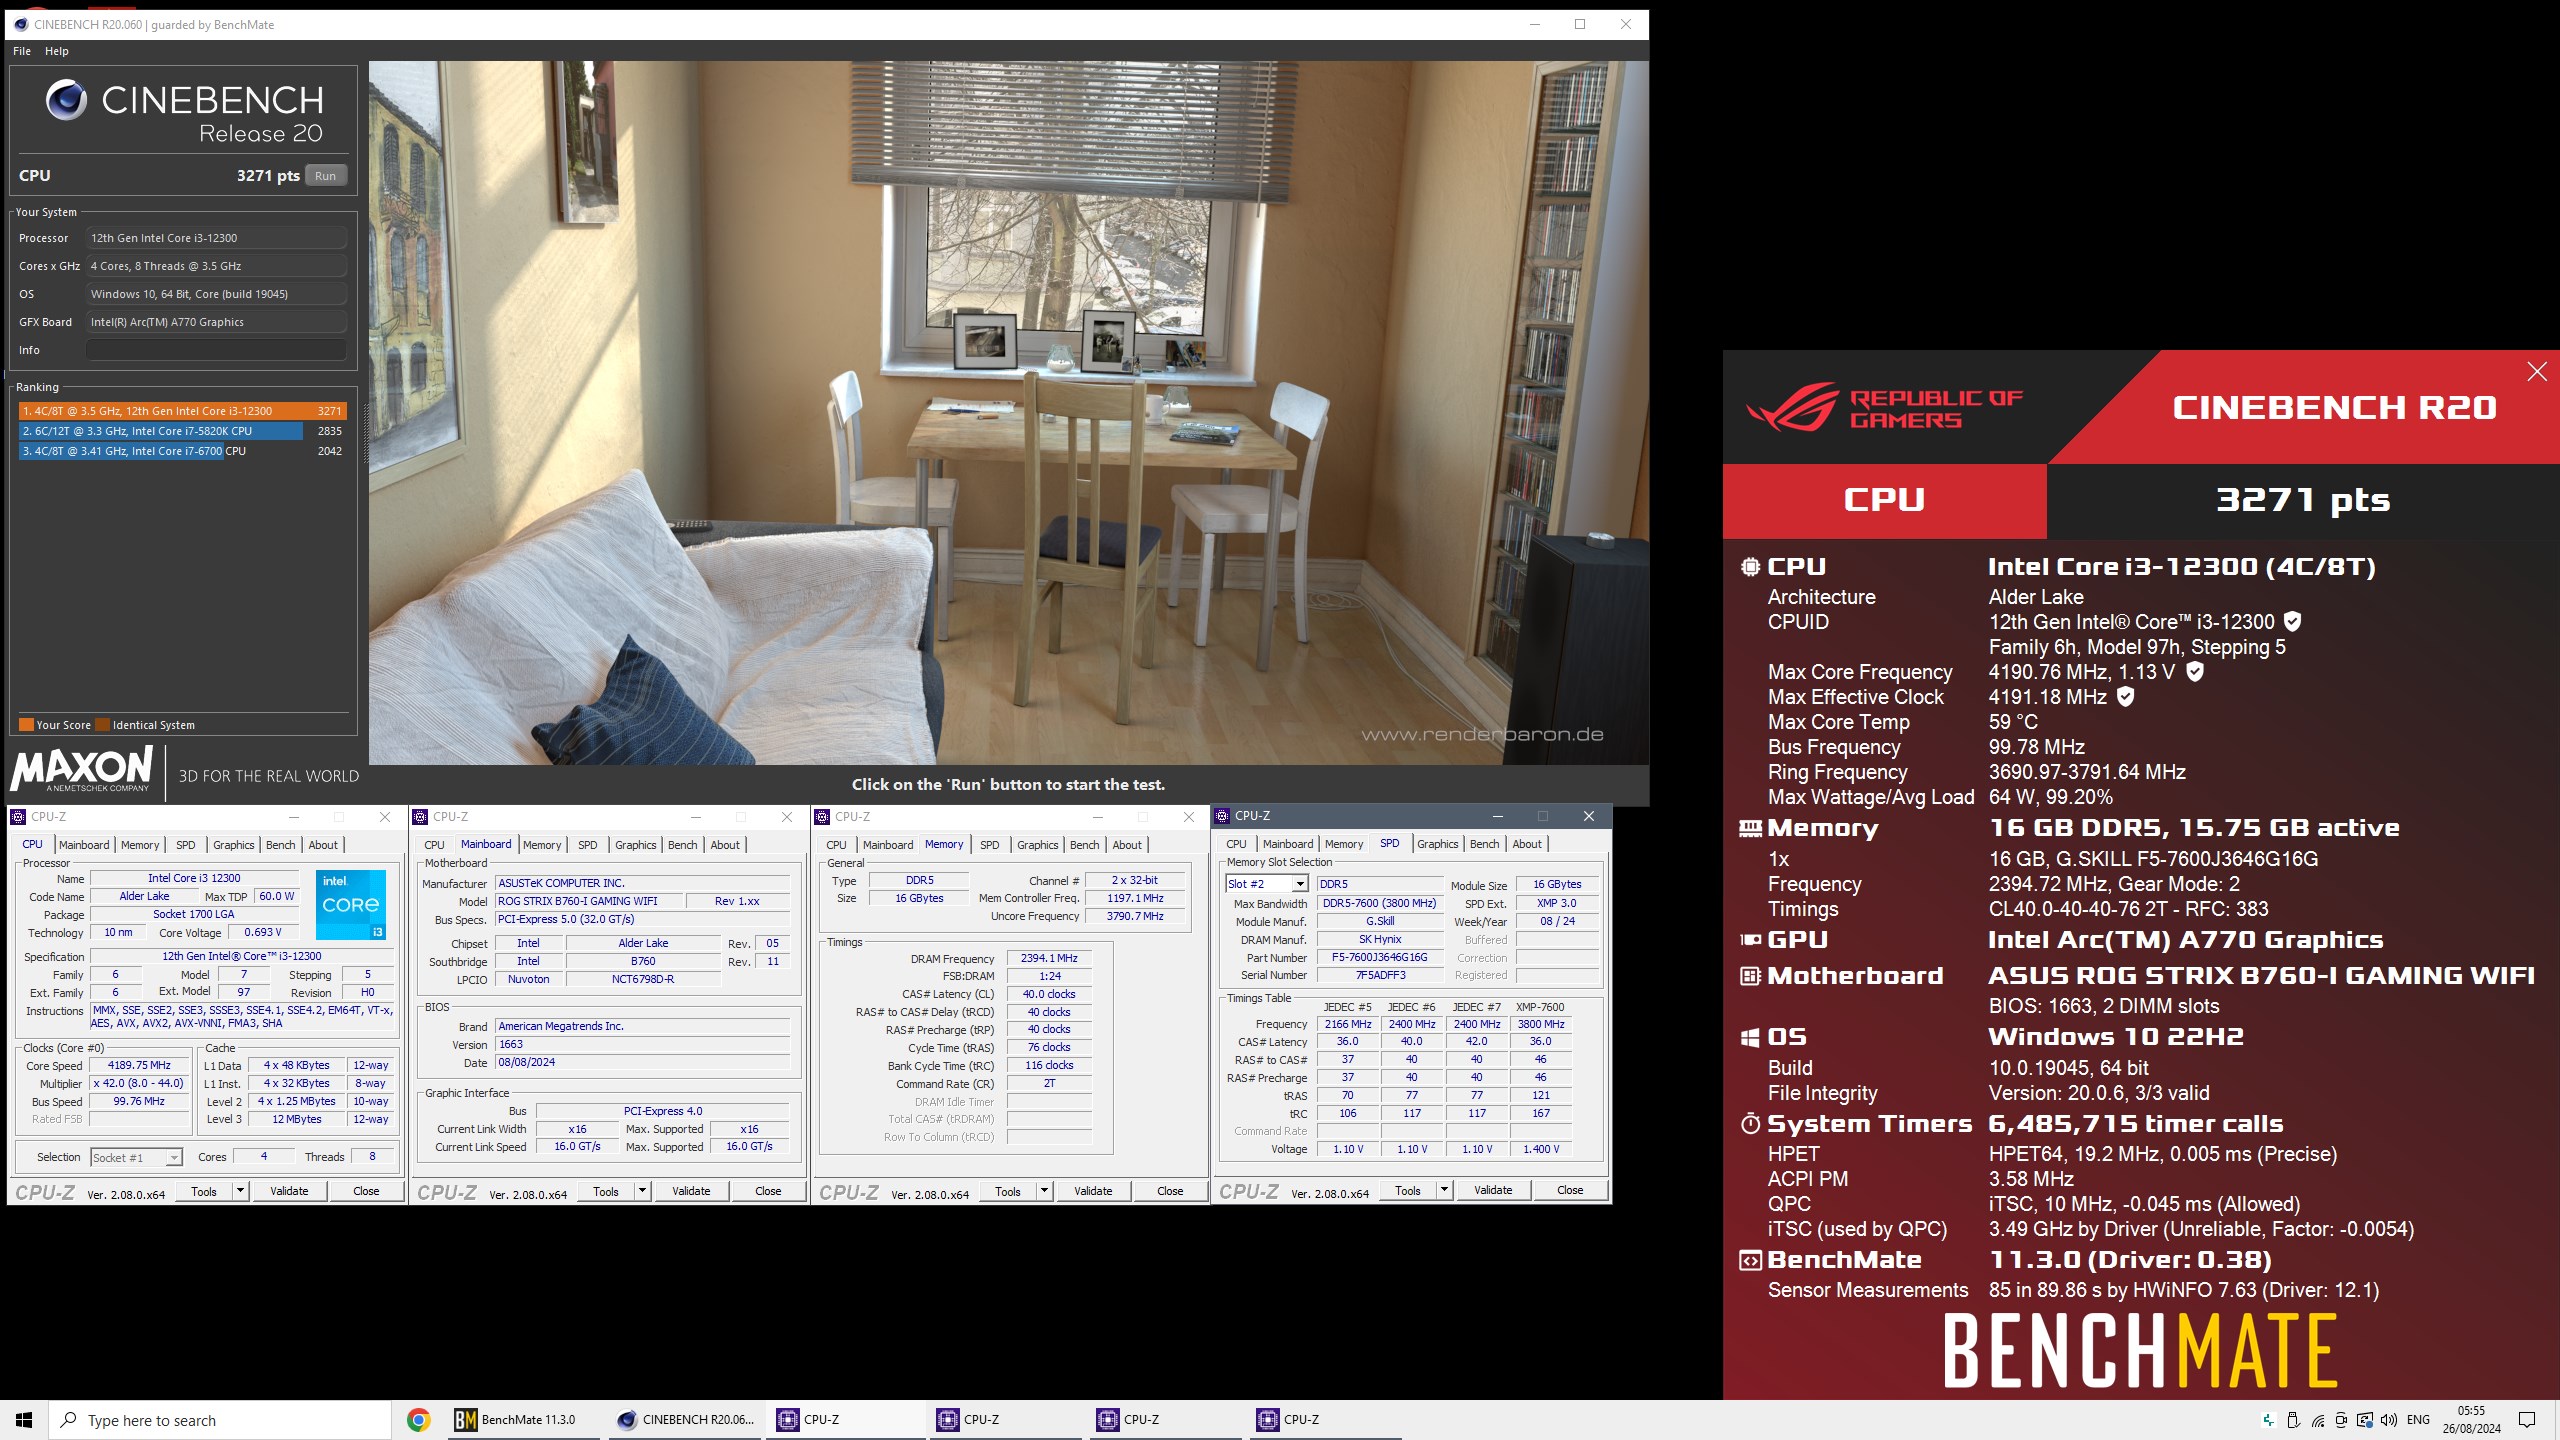
Task: Click the Safely Remove Hardware USB tray icon
Action: tap(2293, 1420)
